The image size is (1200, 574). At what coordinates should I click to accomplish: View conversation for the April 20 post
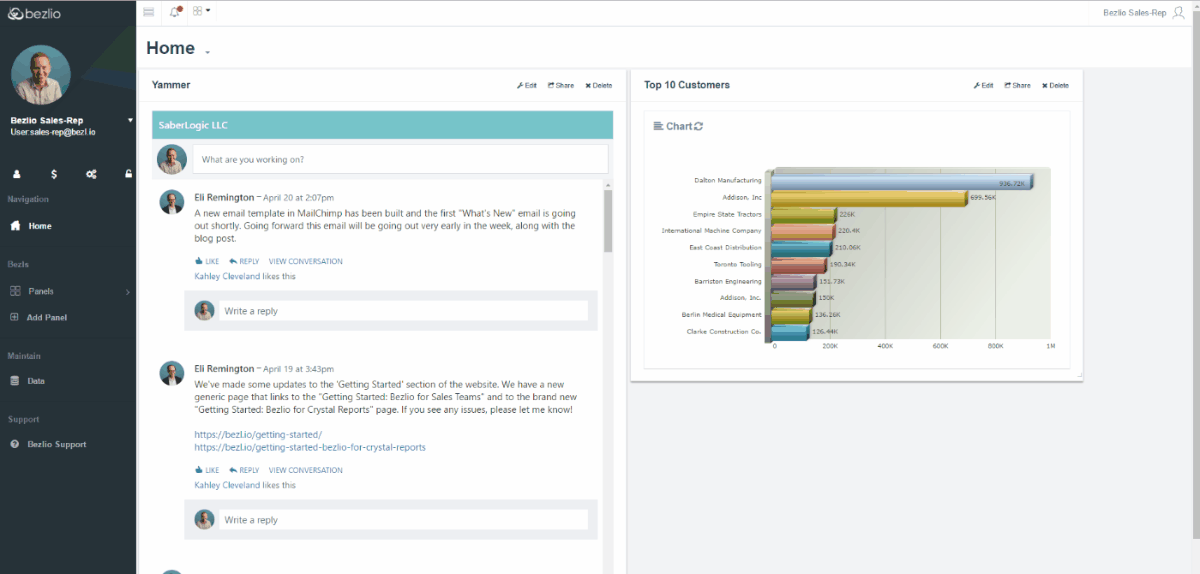pyautogui.click(x=306, y=261)
